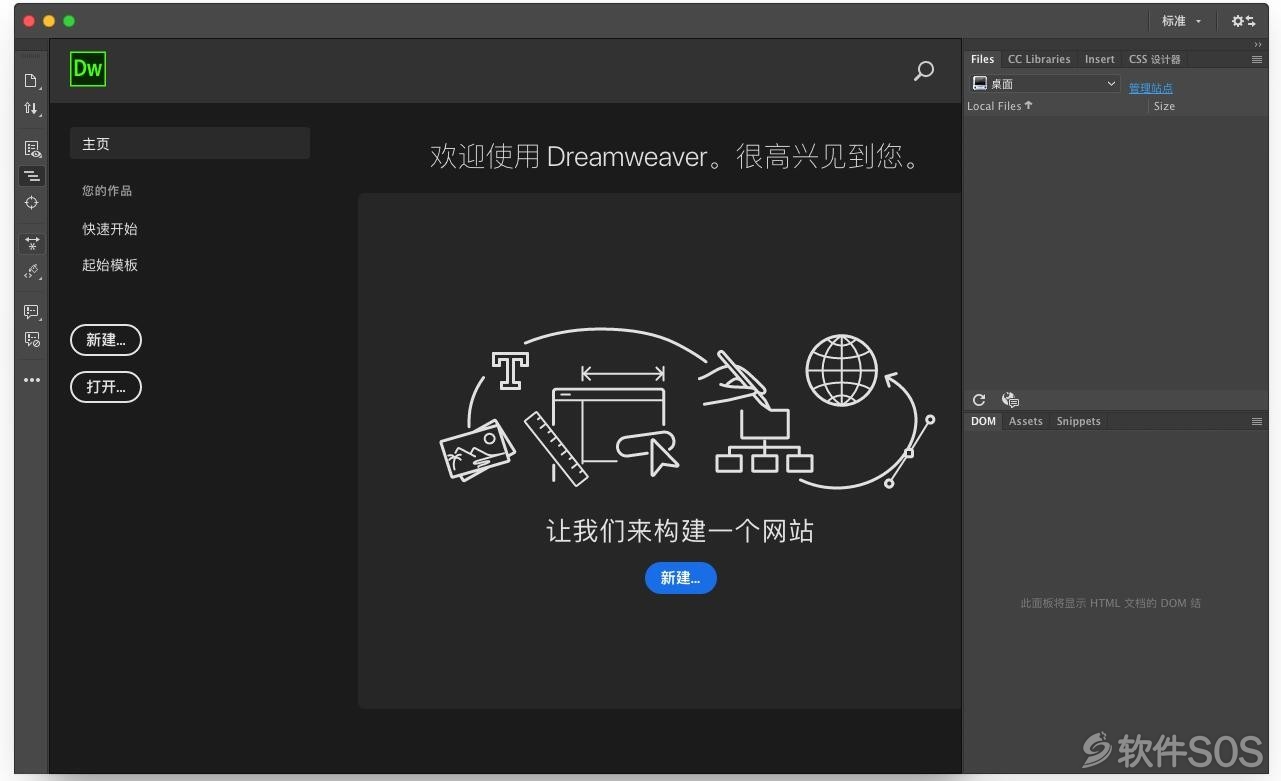
Task: Click the globe log icon in Files panel
Action: 1010,400
